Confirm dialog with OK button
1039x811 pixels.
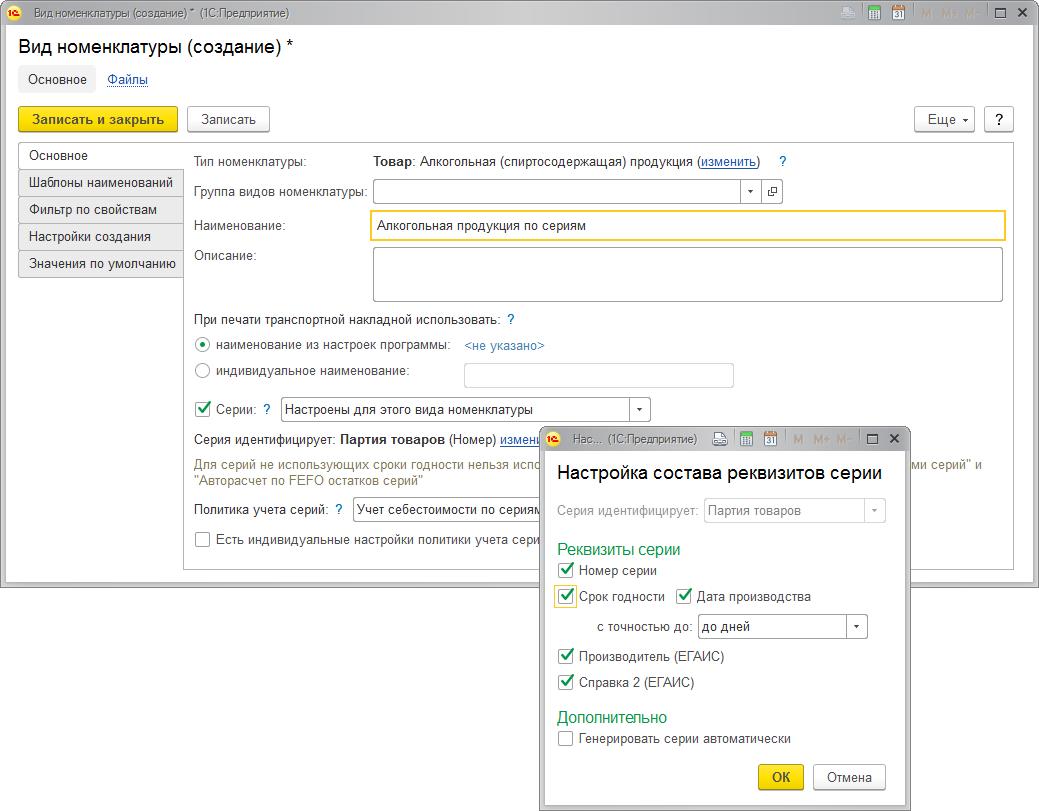point(781,777)
